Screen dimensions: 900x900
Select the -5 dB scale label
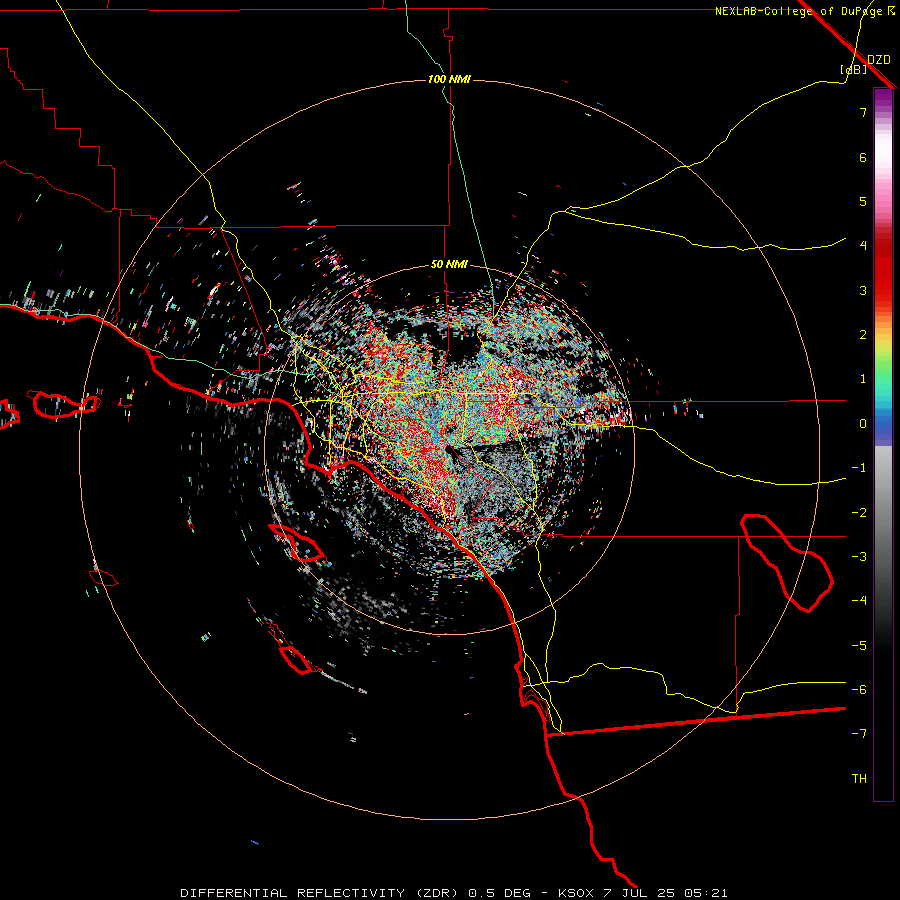click(859, 646)
